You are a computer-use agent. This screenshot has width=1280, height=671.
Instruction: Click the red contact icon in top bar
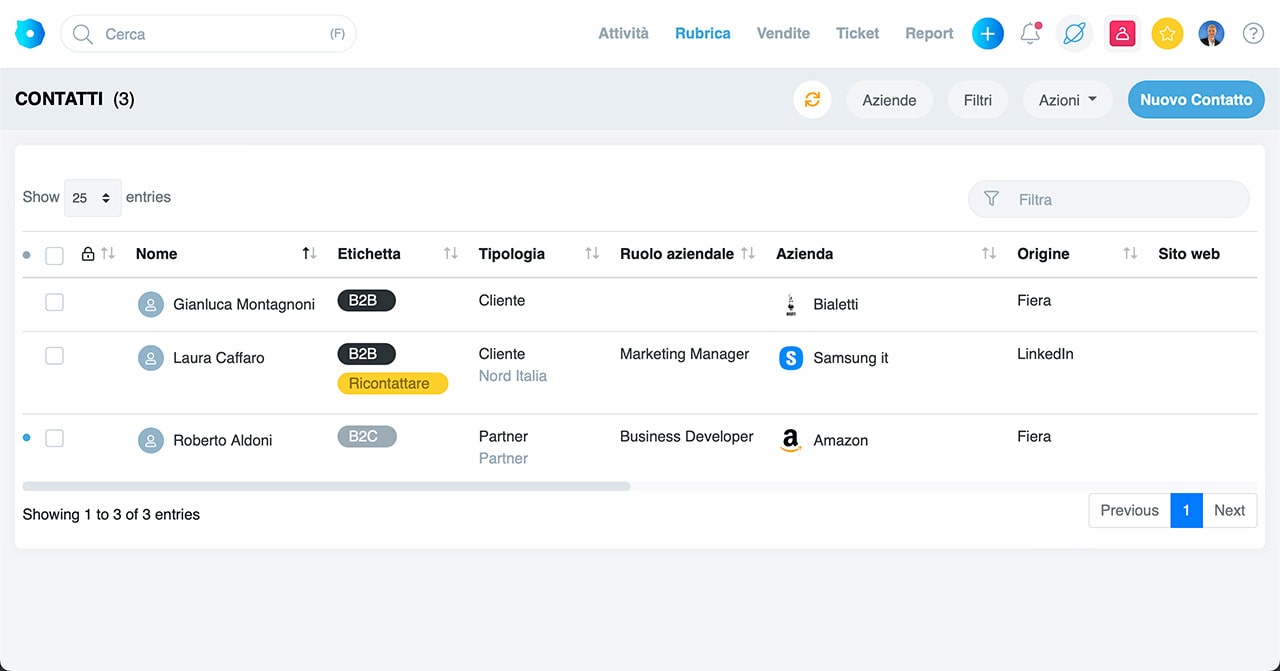pyautogui.click(x=1122, y=34)
